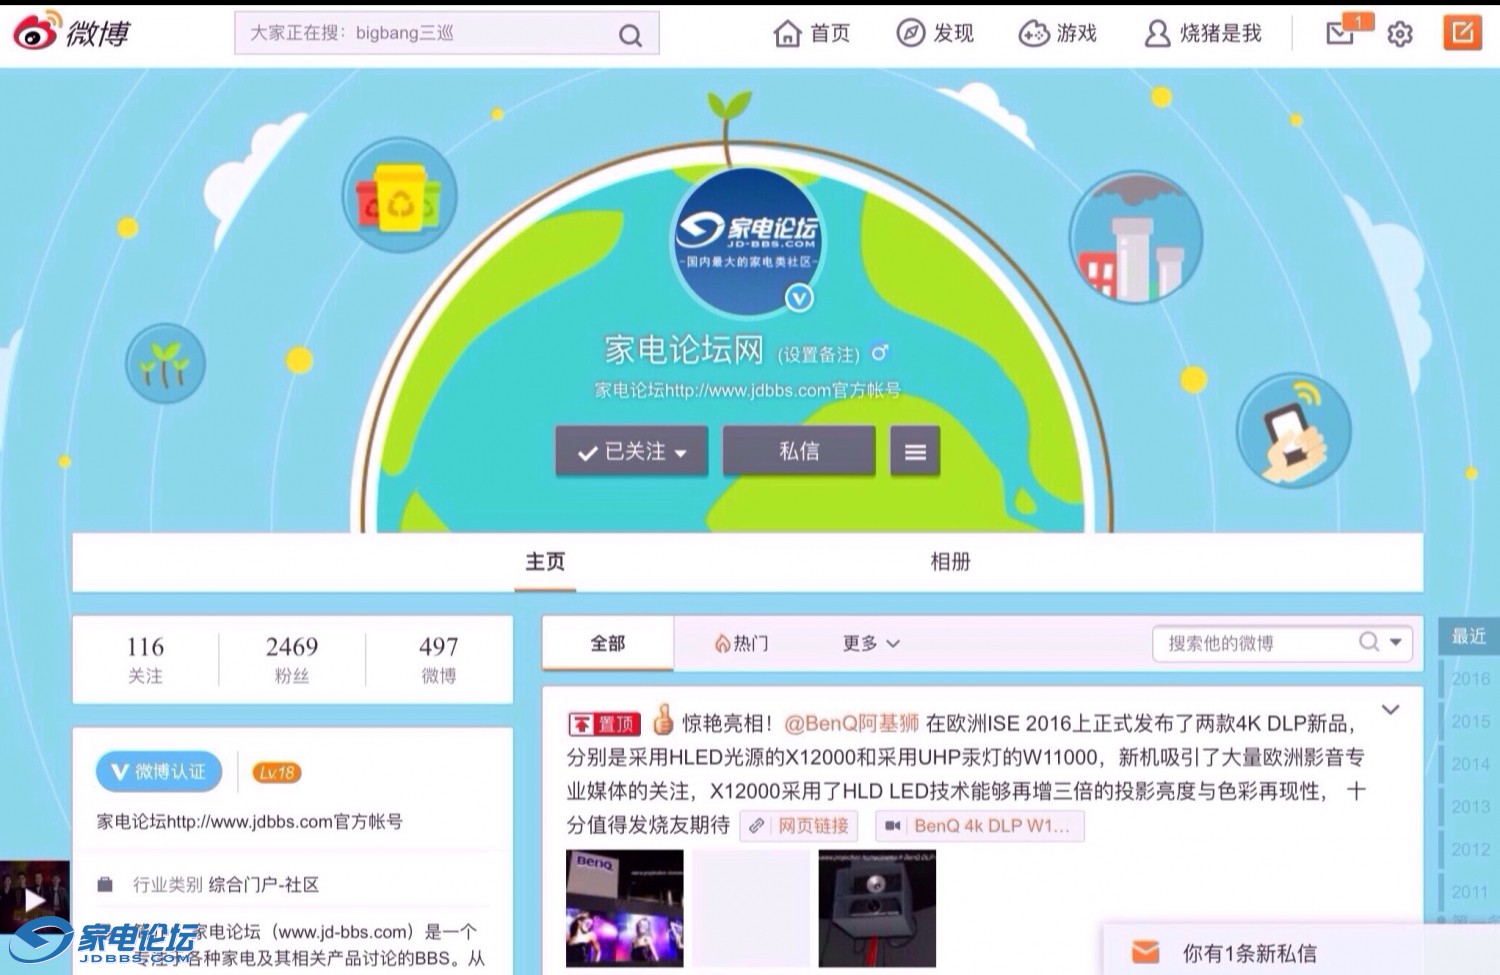Click the 置顶 pinned tag
This screenshot has width=1500, height=975.
[x=604, y=723]
